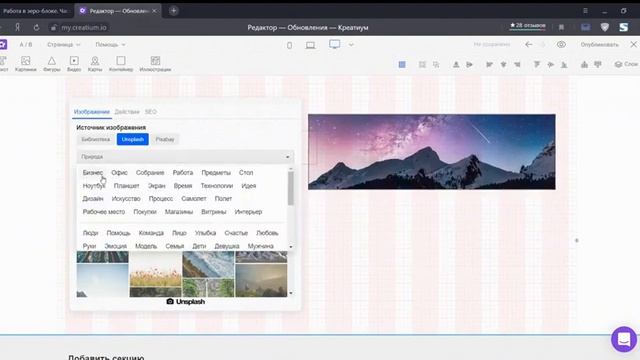The width and height of the screenshot is (640, 360).
Task: Switch to desktop monitor view
Action: tap(335, 44)
